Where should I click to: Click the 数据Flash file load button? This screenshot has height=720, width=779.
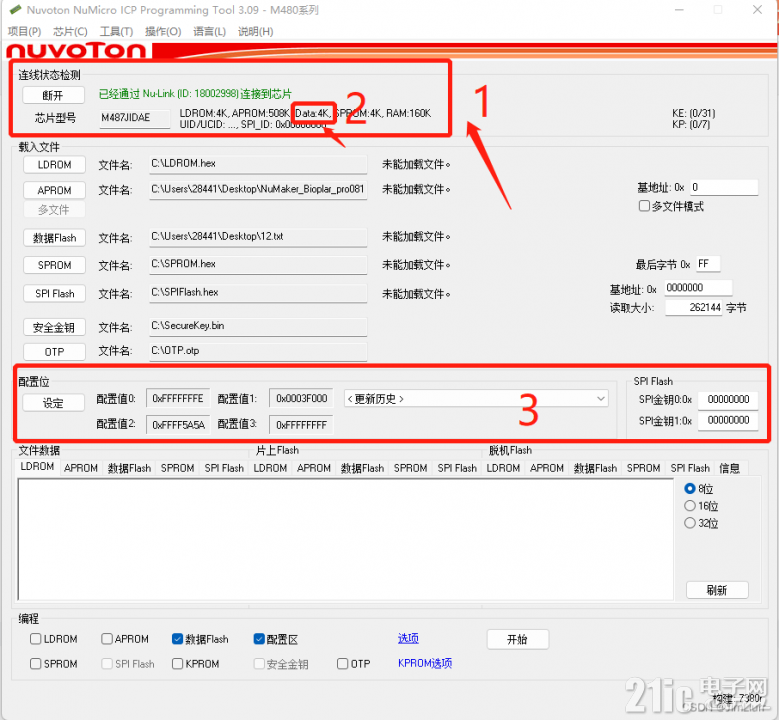(54, 238)
